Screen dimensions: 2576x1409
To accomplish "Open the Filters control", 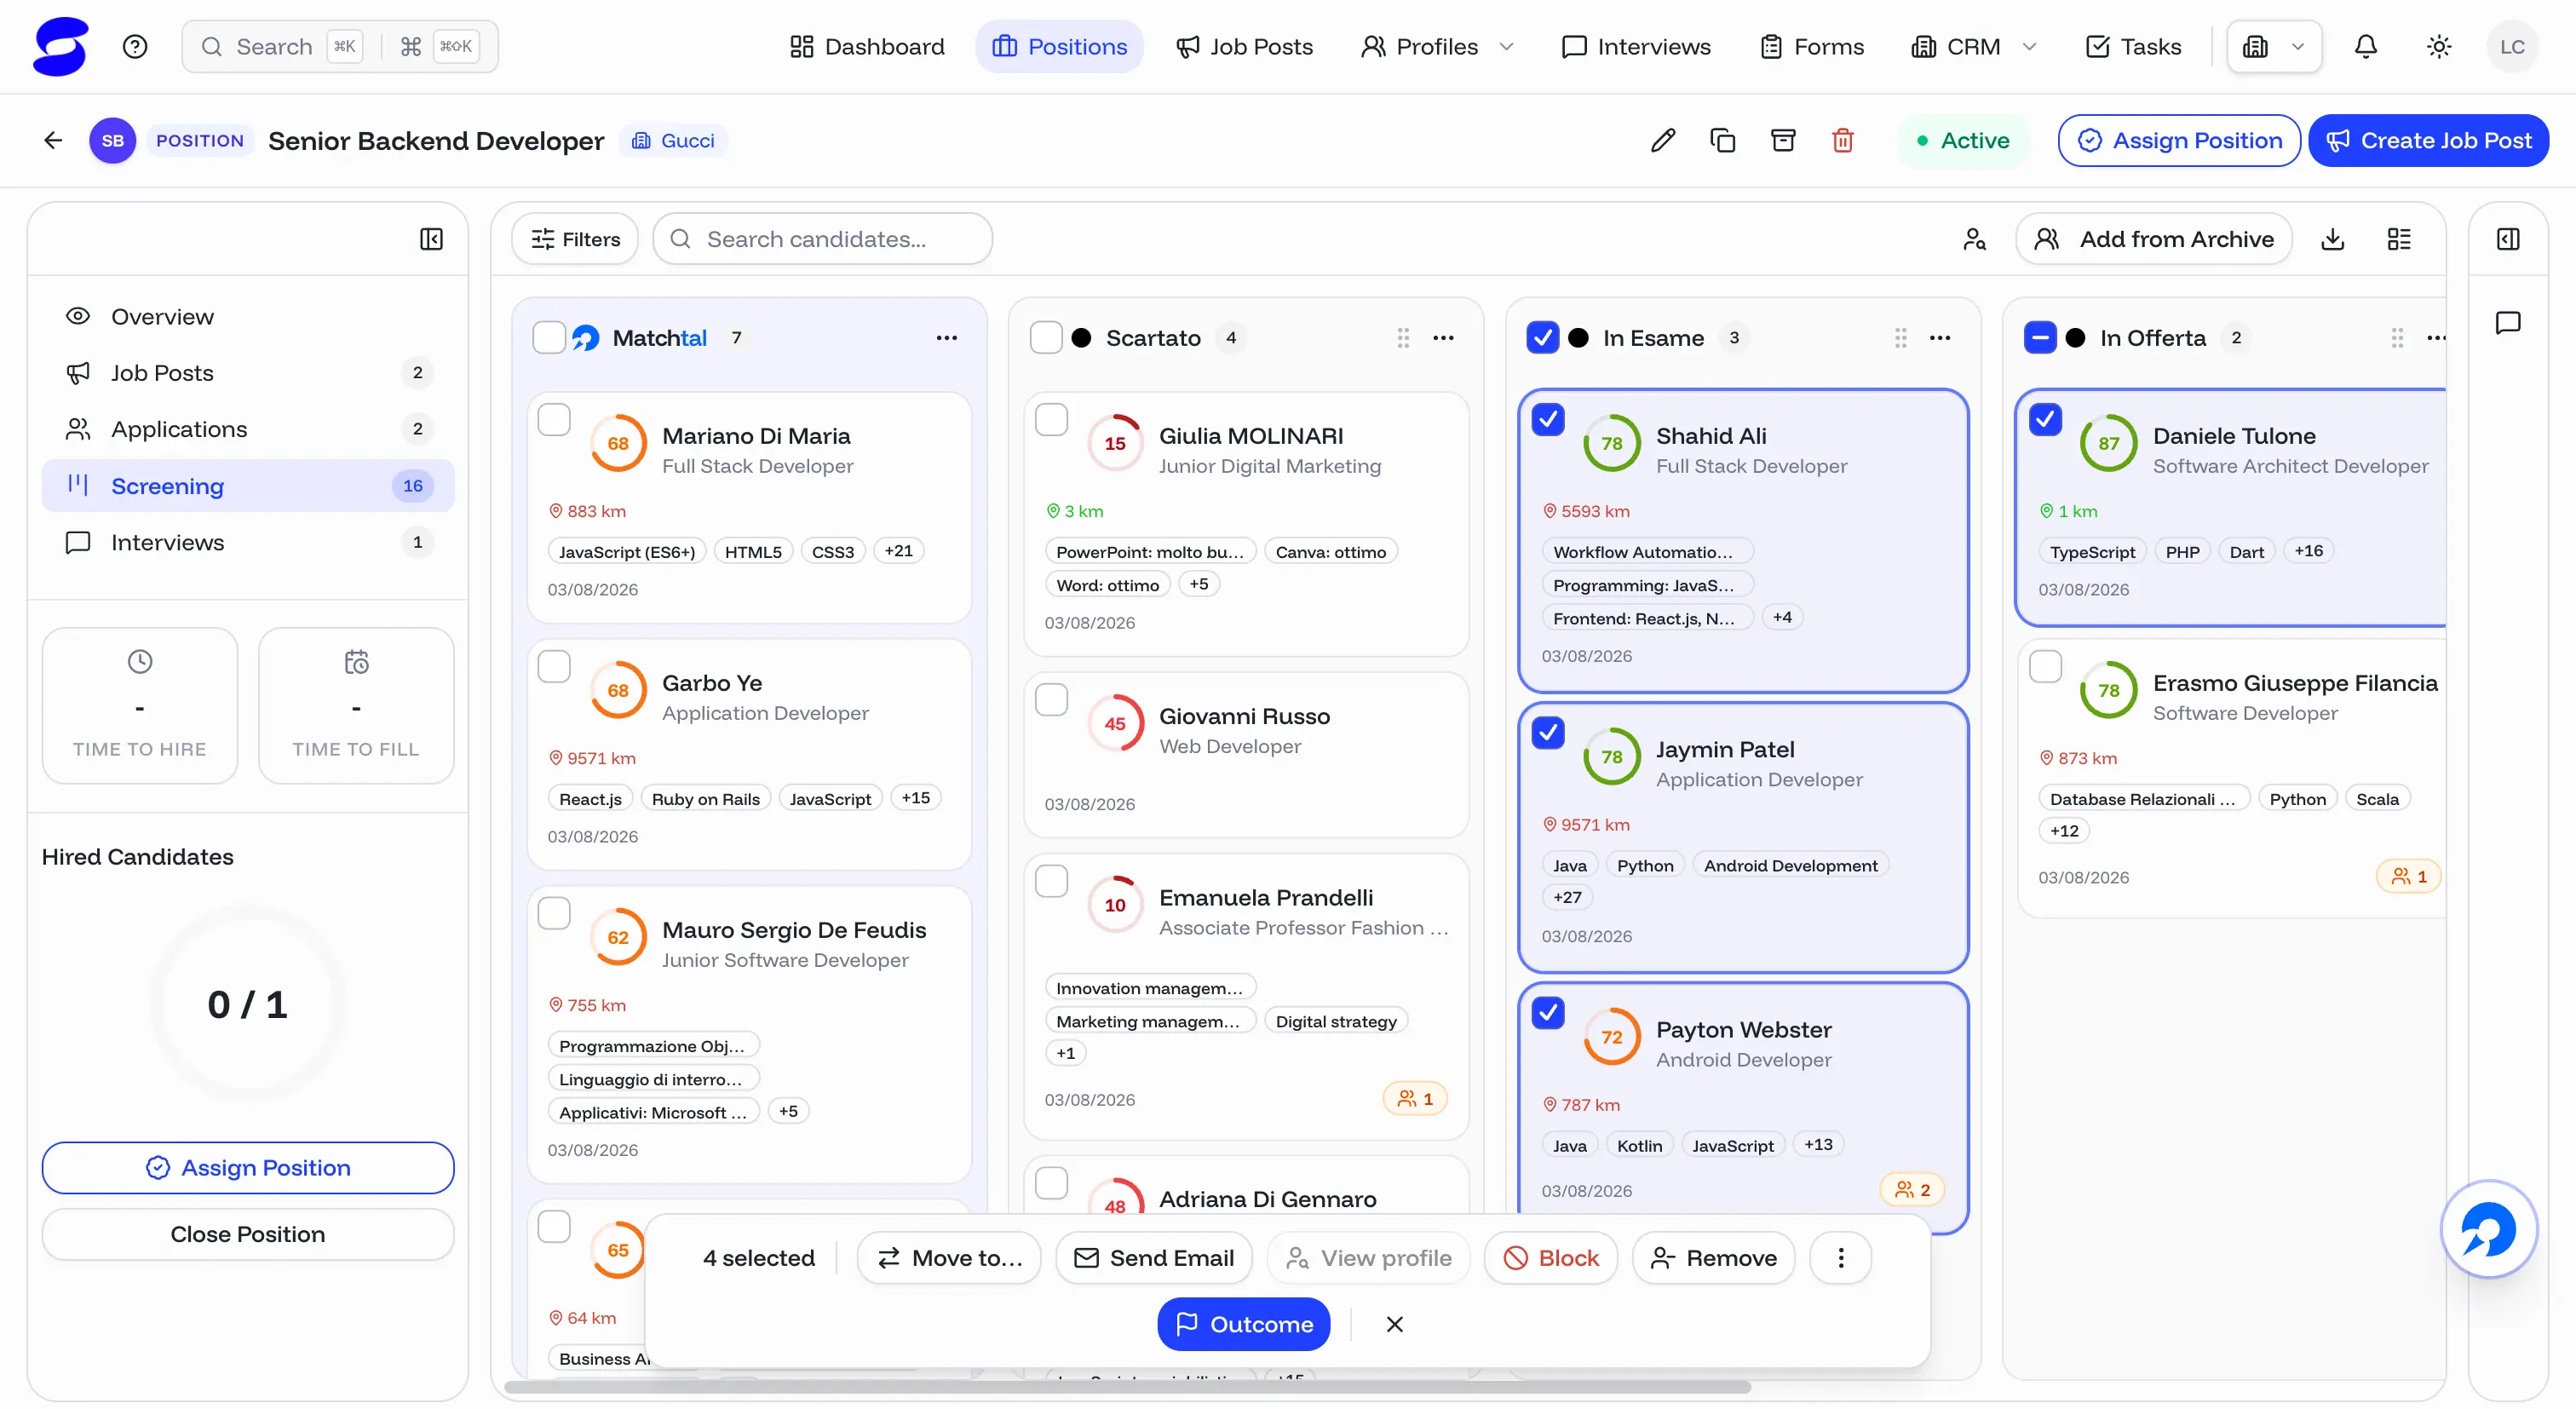I will point(575,239).
